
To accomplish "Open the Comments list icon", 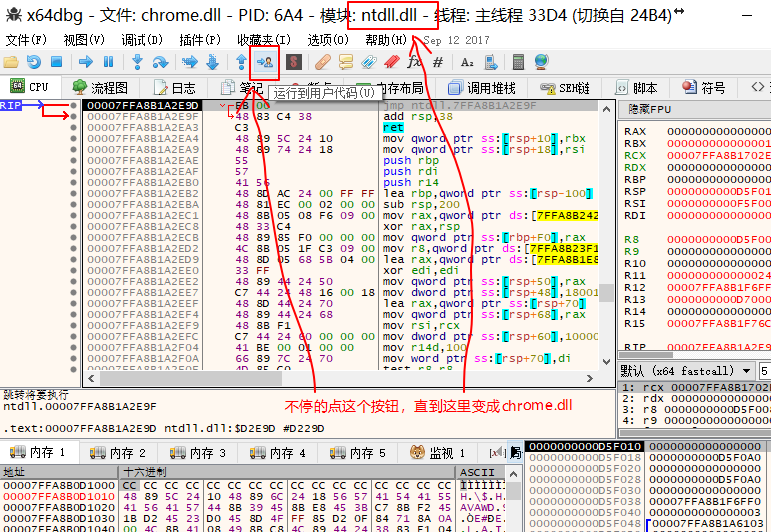I will 346,62.
